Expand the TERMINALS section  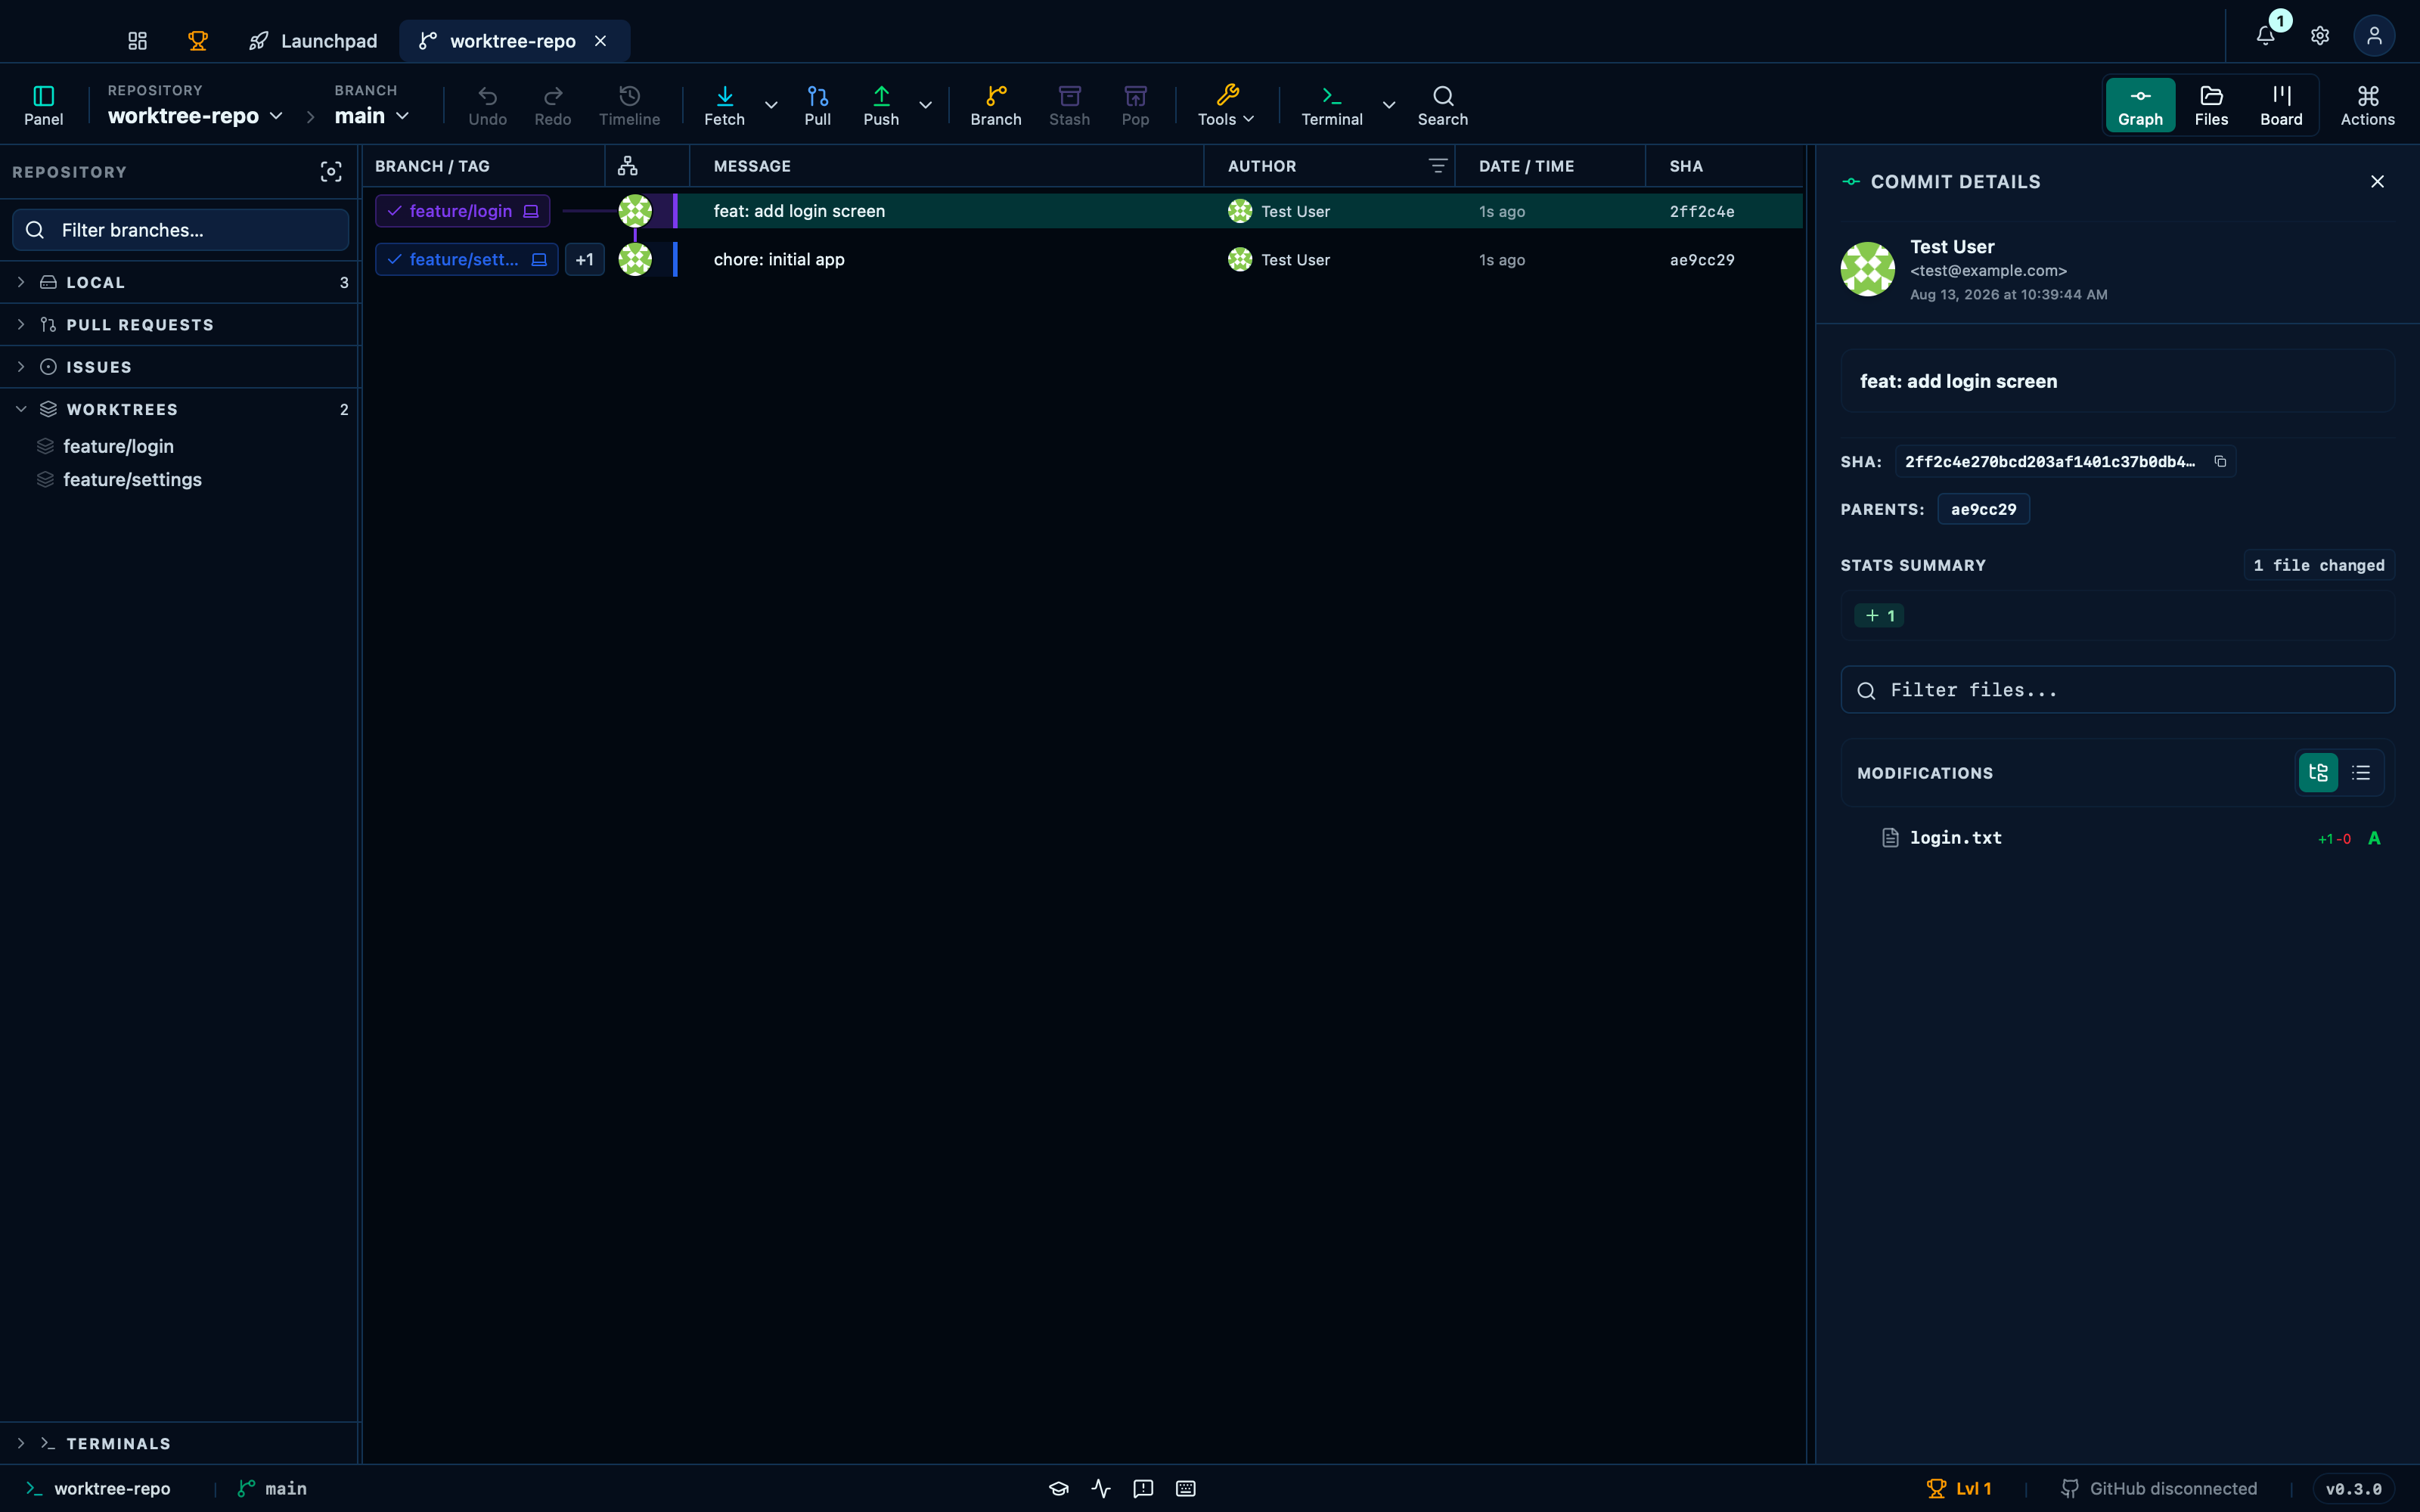[x=181, y=1443]
